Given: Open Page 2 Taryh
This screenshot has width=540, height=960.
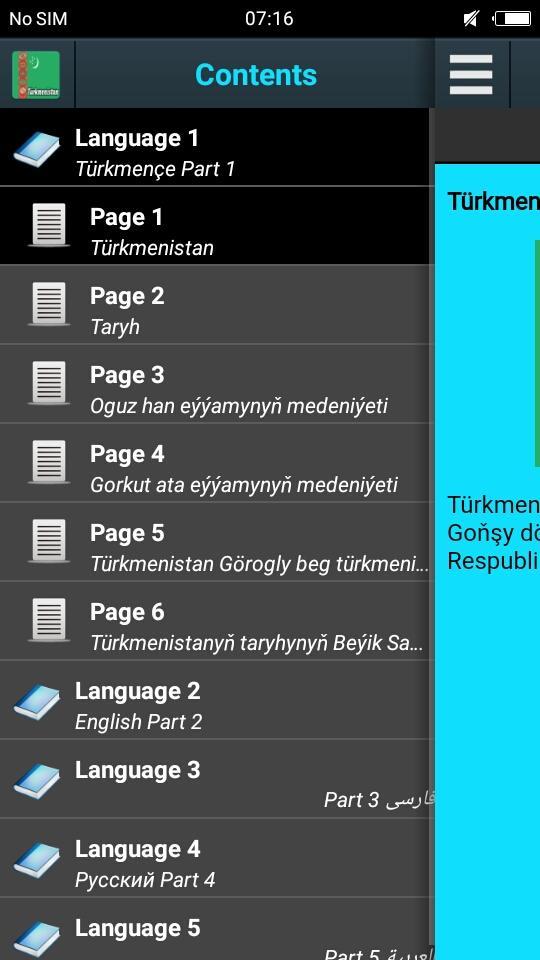Looking at the screenshot, I should coord(215,304).
